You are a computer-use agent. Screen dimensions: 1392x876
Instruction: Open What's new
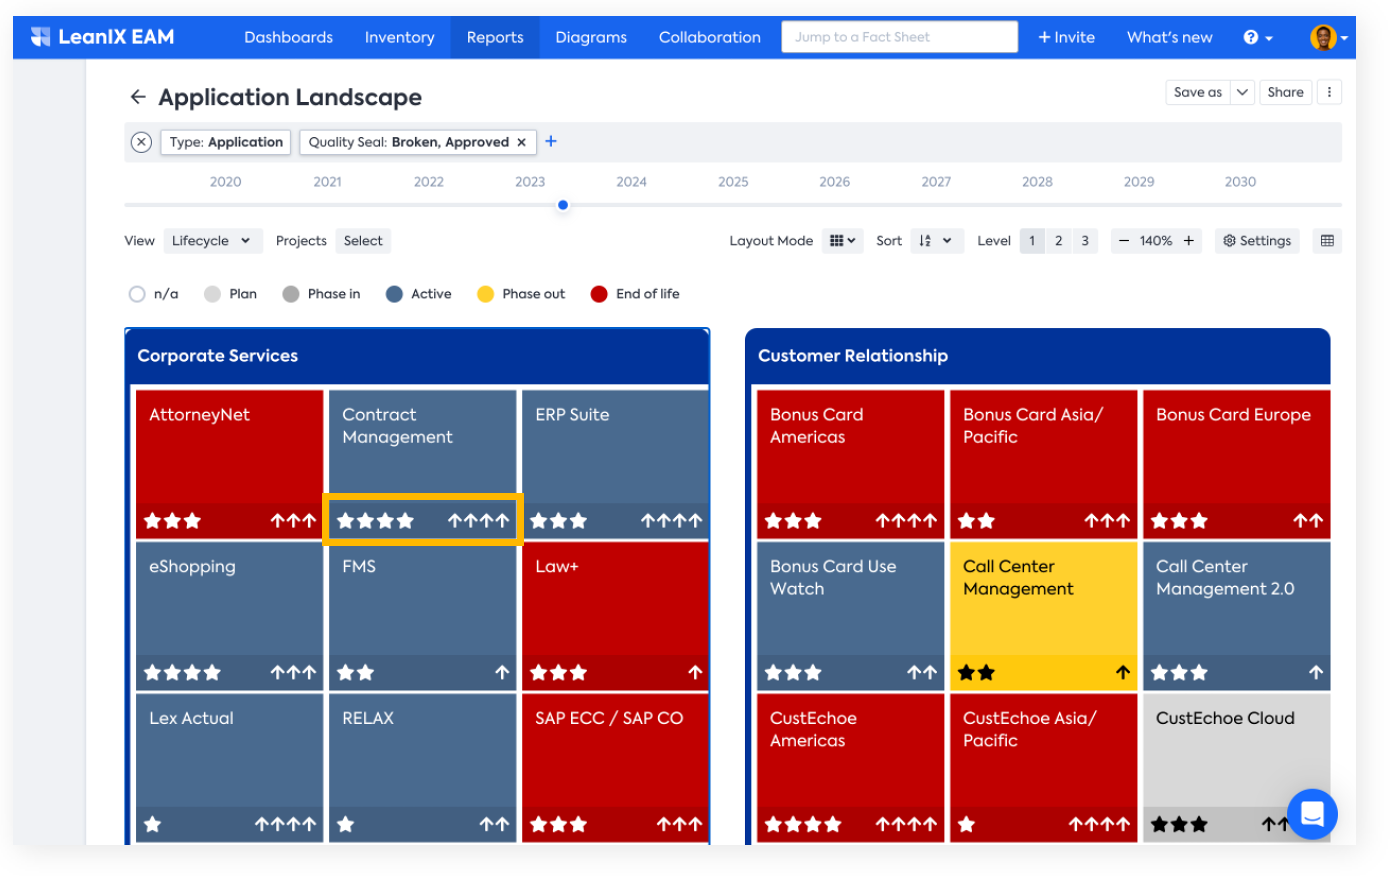click(x=1170, y=37)
